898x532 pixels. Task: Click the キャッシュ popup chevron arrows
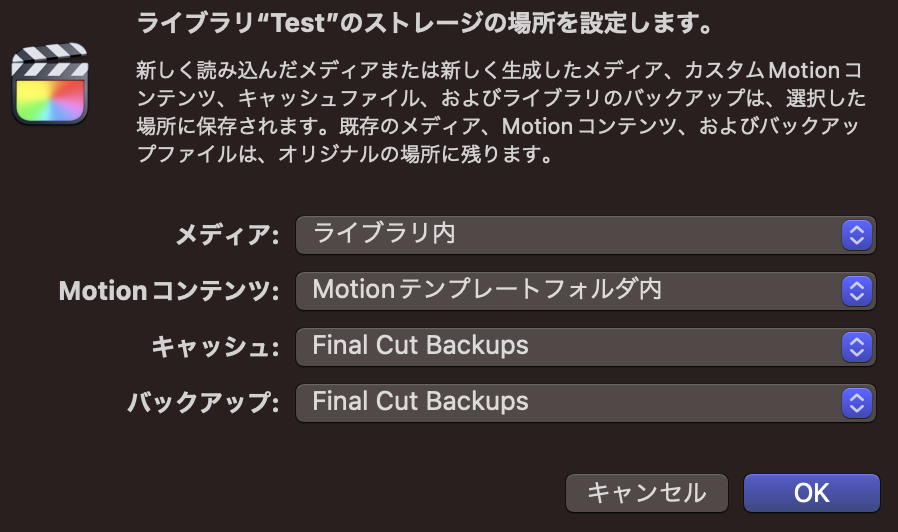point(857,347)
